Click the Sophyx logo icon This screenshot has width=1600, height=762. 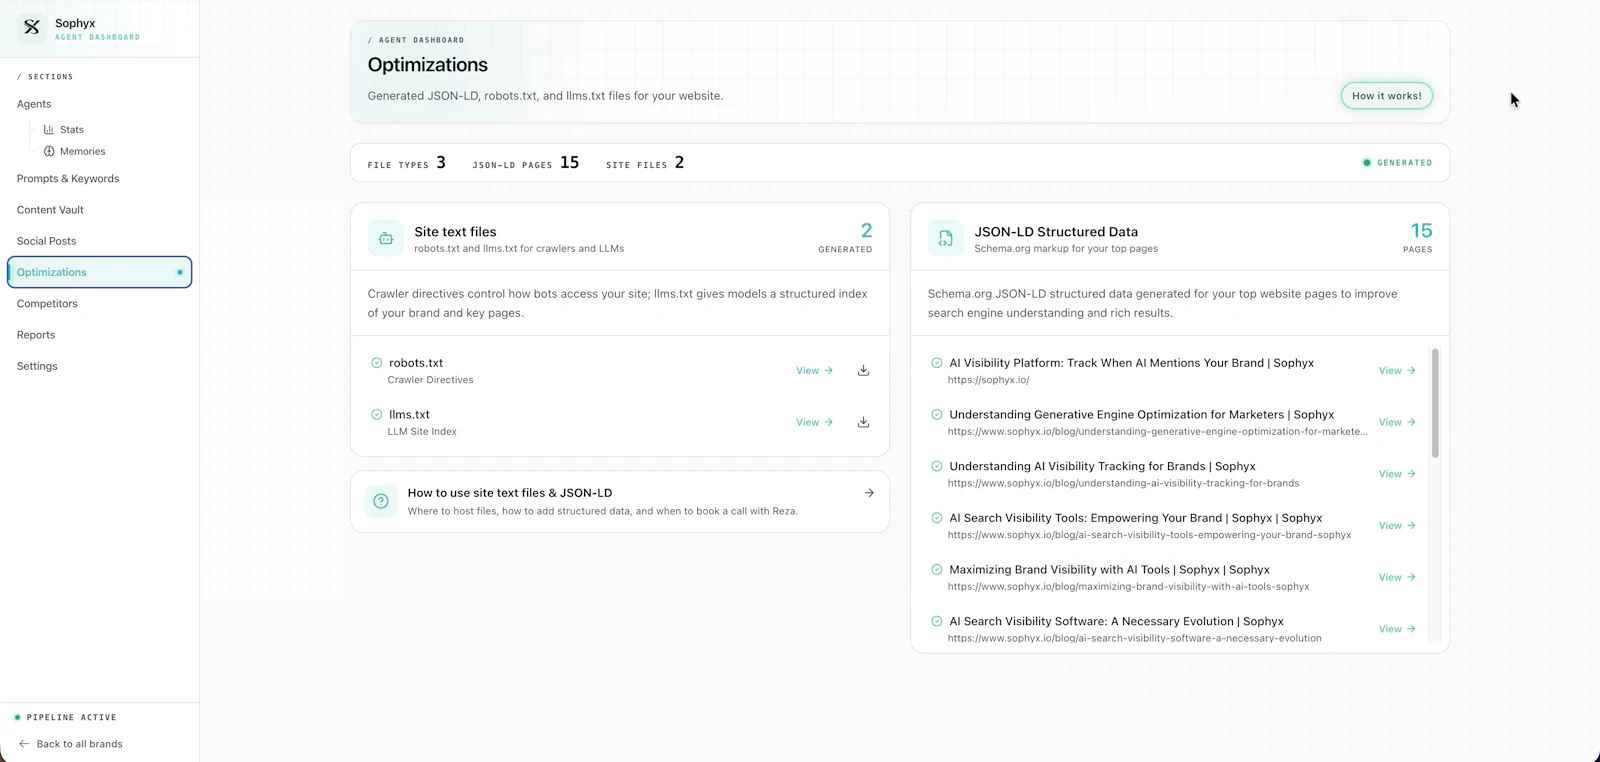(32, 28)
